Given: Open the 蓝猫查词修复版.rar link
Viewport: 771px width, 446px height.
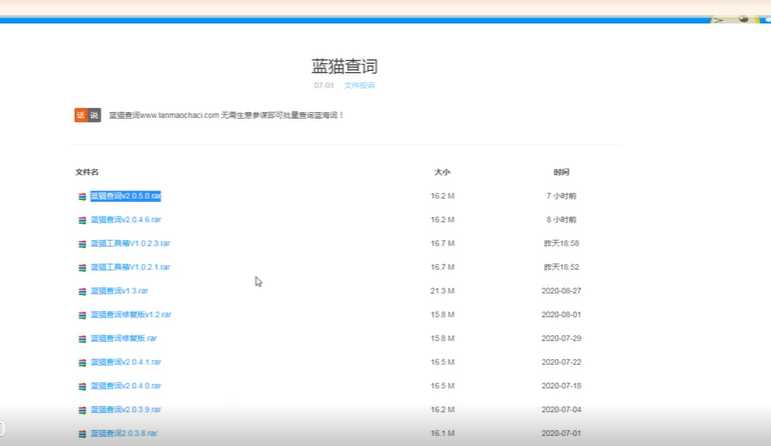Looking at the screenshot, I should coord(123,338).
